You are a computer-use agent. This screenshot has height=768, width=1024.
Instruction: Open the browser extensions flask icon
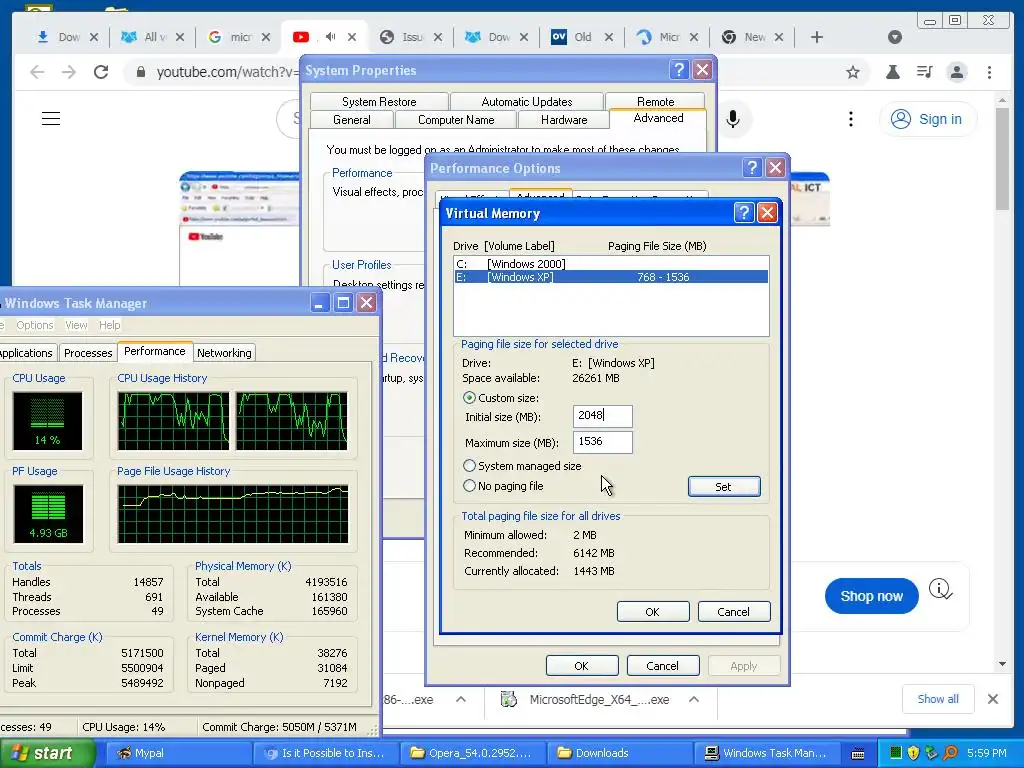coord(892,72)
